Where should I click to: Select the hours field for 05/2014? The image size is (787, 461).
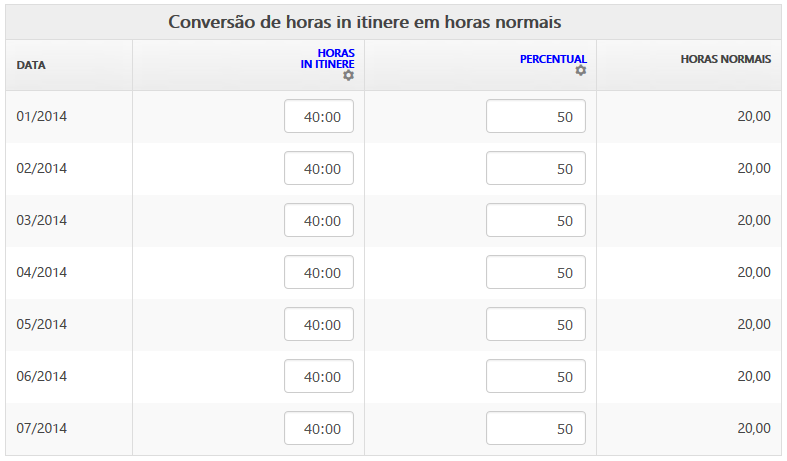[x=319, y=324]
